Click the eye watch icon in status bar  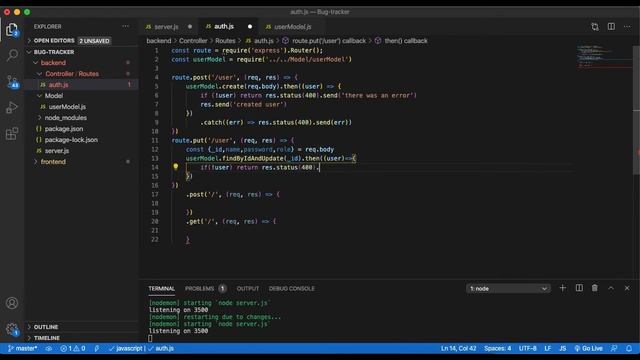coord(49,349)
